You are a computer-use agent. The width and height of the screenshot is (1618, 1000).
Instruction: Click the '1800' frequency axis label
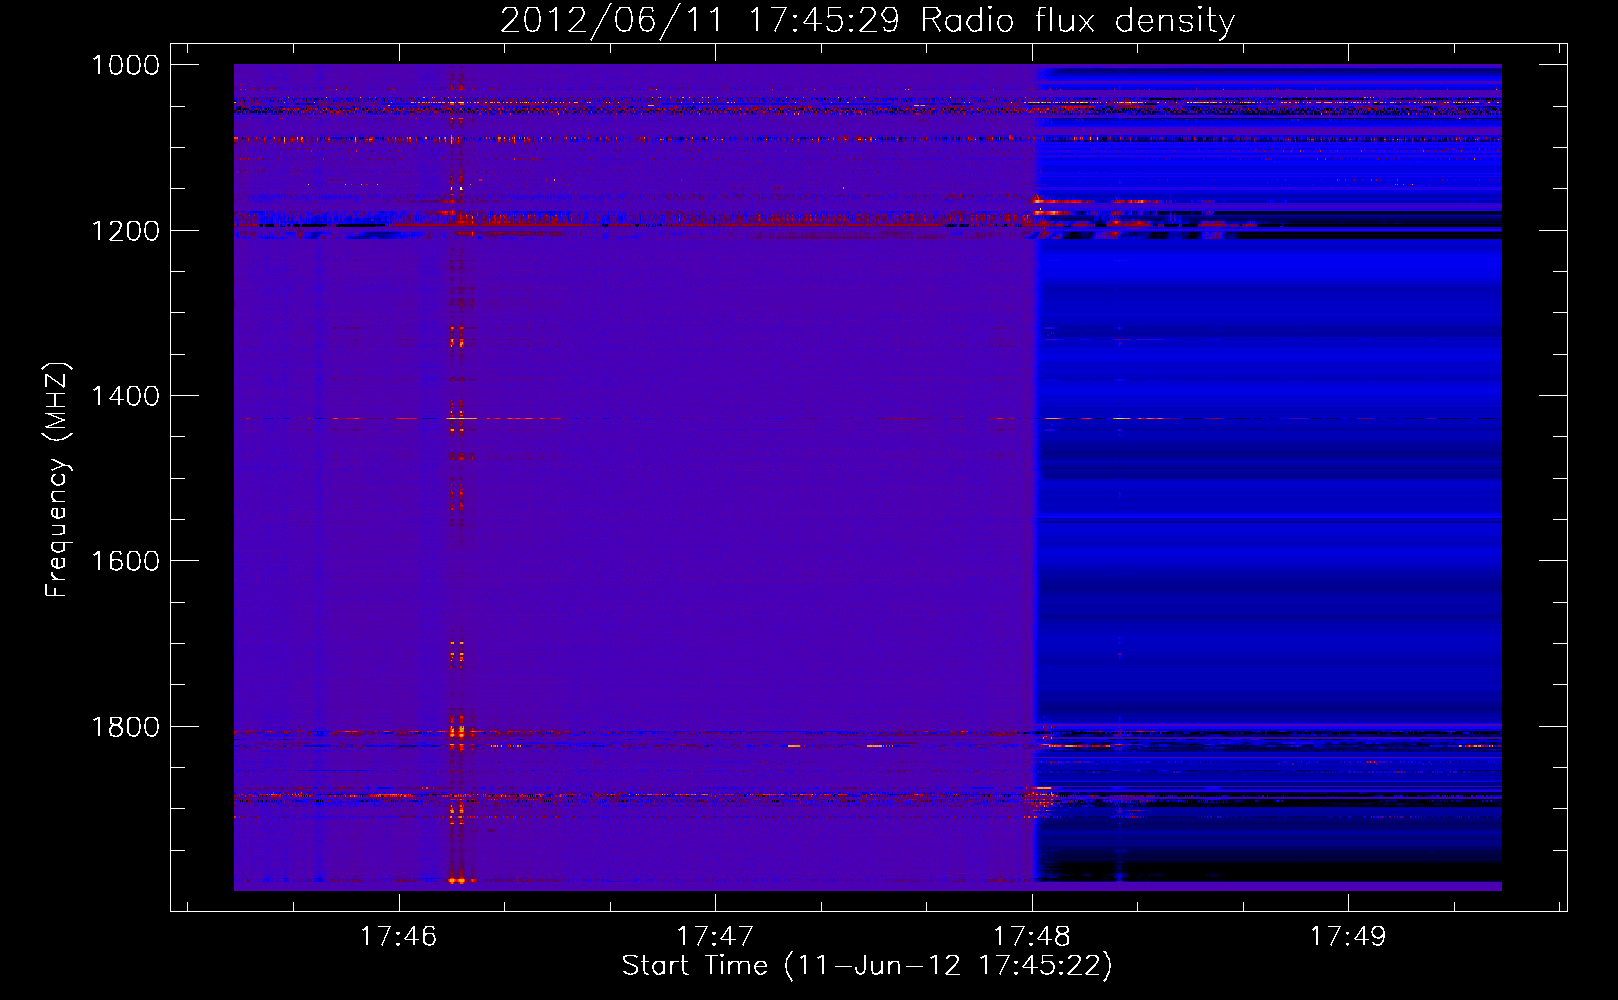[125, 727]
